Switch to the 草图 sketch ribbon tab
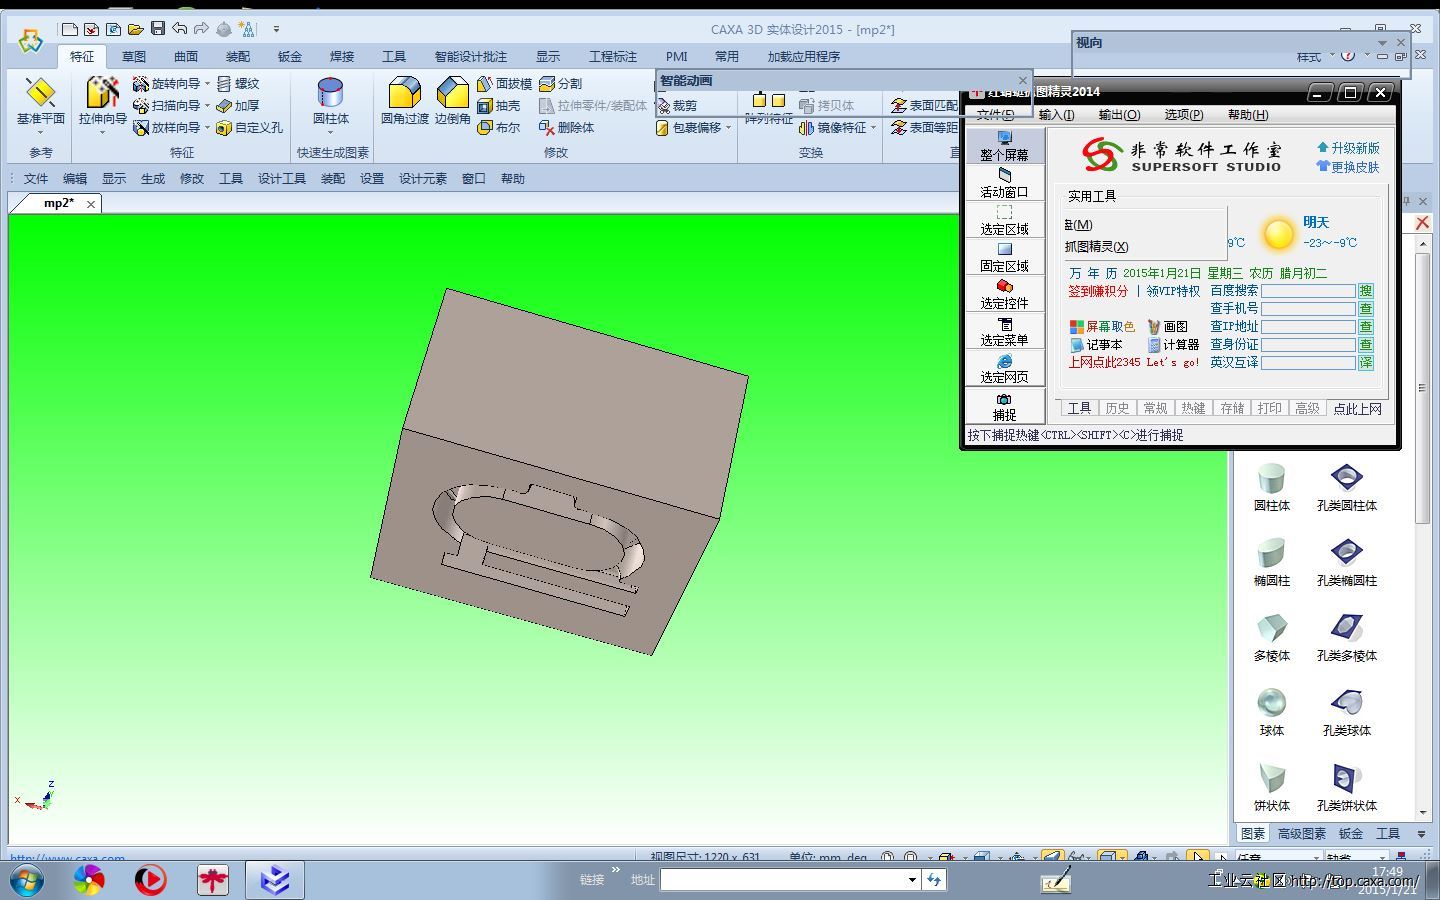This screenshot has width=1440, height=900. pyautogui.click(x=134, y=57)
